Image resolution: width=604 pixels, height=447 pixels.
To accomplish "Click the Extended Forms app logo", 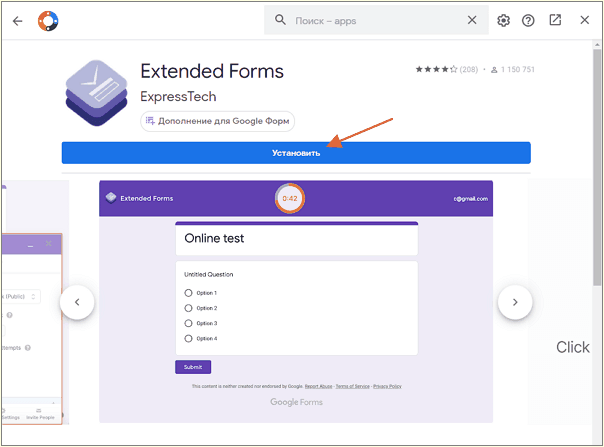I will coord(96,93).
